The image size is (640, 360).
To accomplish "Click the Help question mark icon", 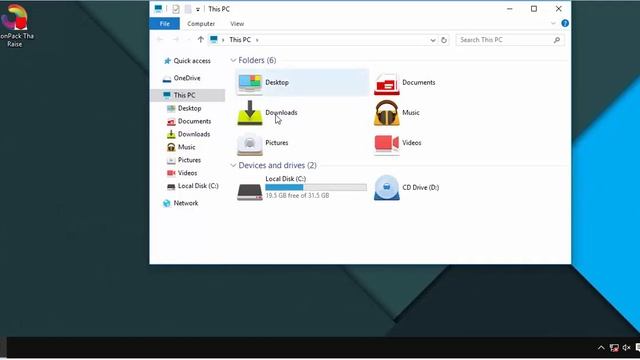I will pos(565,23).
